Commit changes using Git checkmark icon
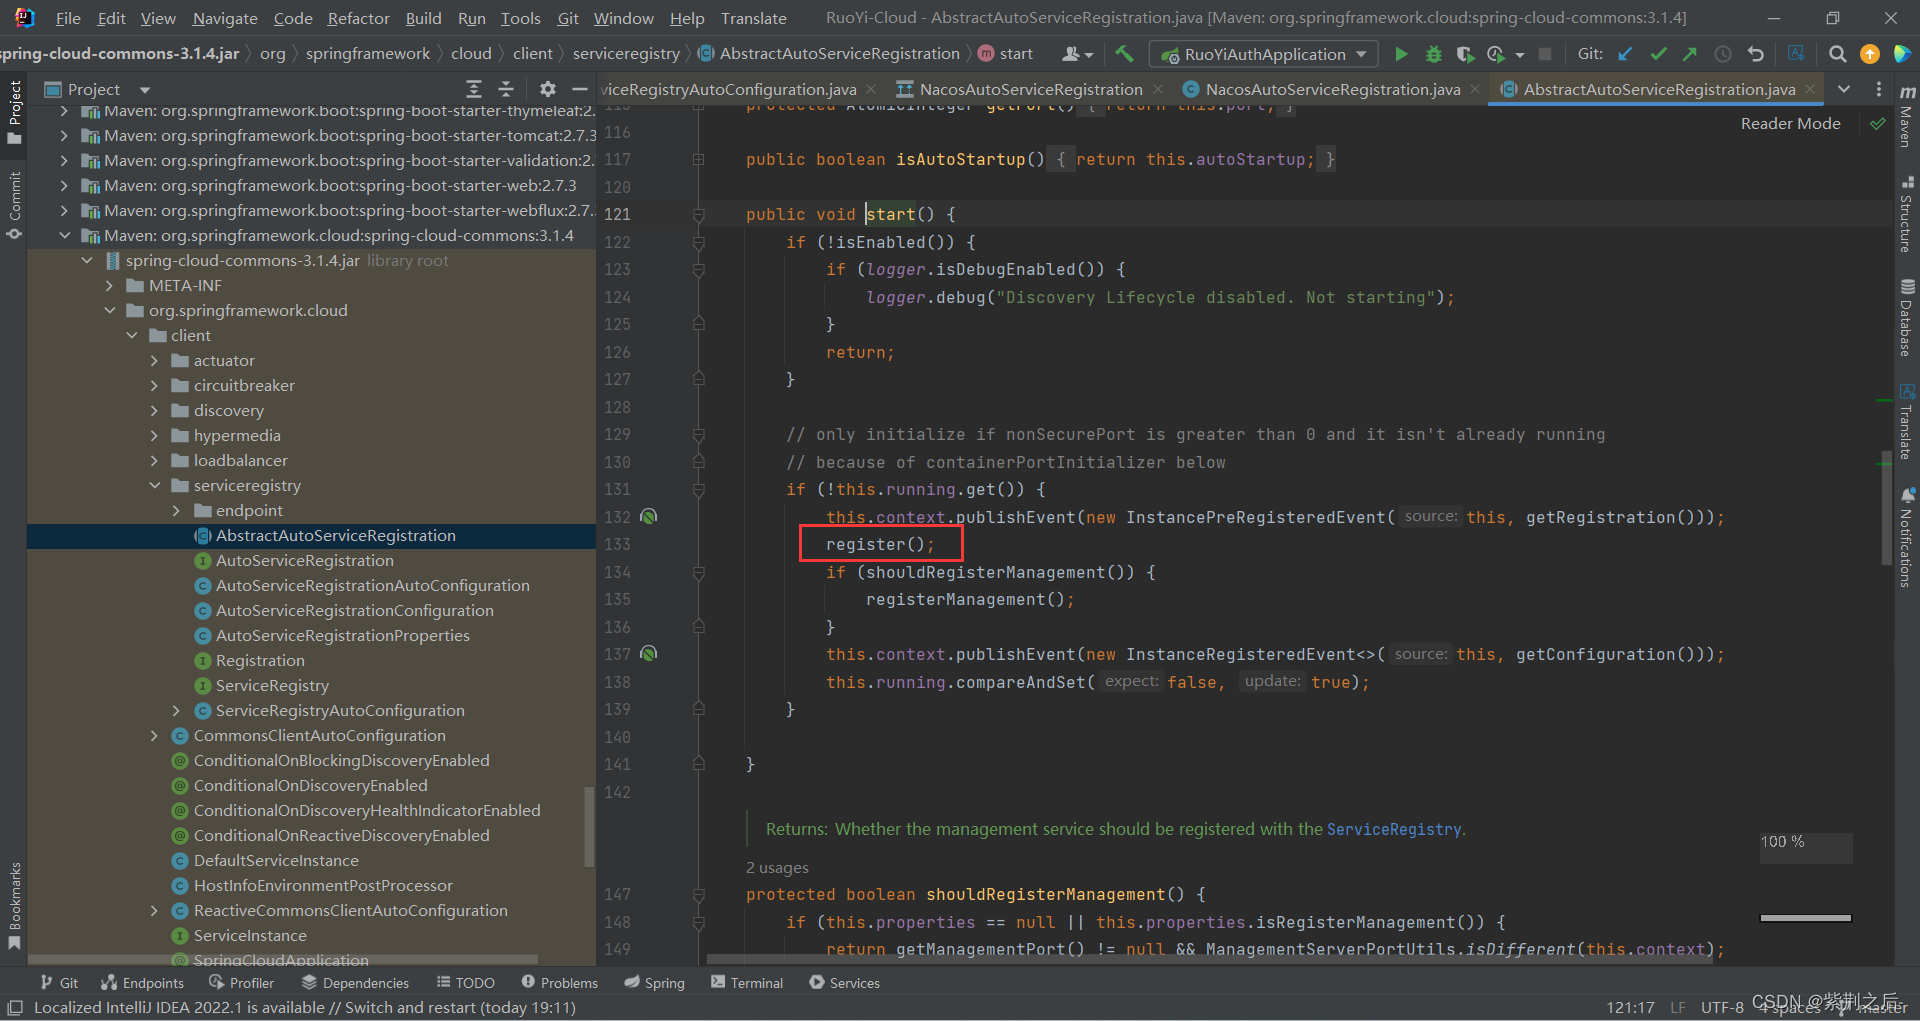The image size is (1920, 1021). tap(1658, 54)
